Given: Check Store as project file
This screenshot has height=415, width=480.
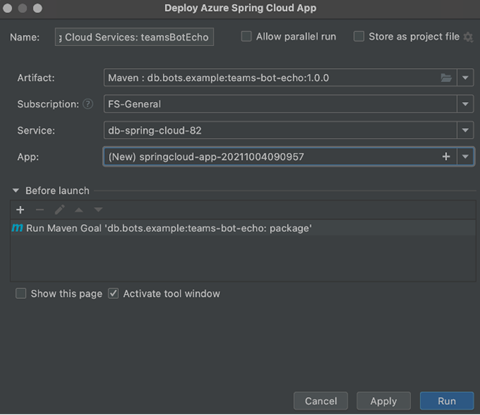Looking at the screenshot, I should [x=359, y=36].
